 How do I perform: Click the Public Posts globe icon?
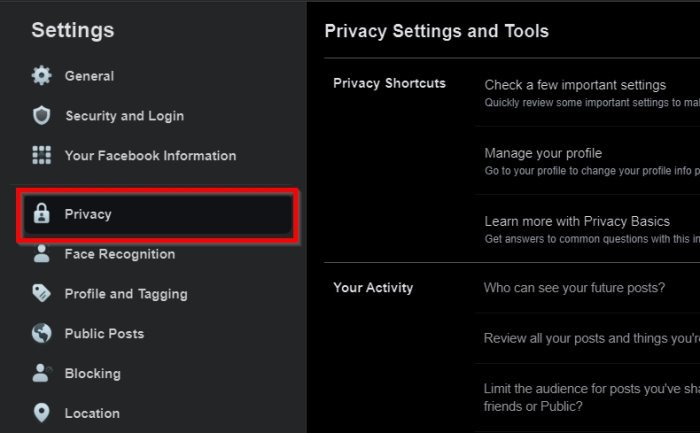(41, 334)
